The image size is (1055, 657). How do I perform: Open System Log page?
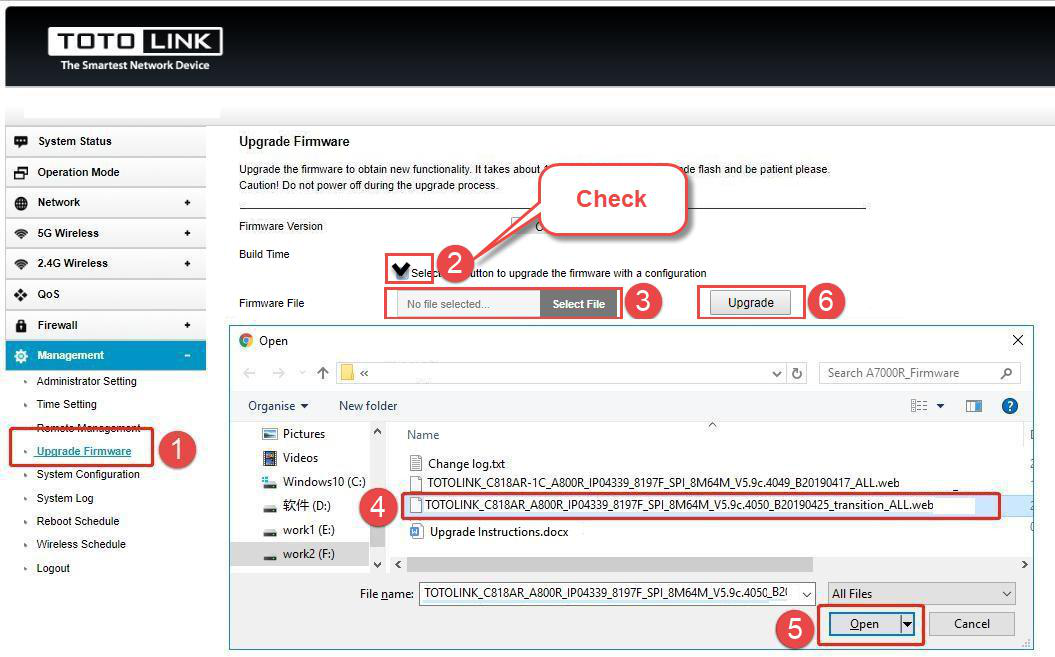pos(65,498)
